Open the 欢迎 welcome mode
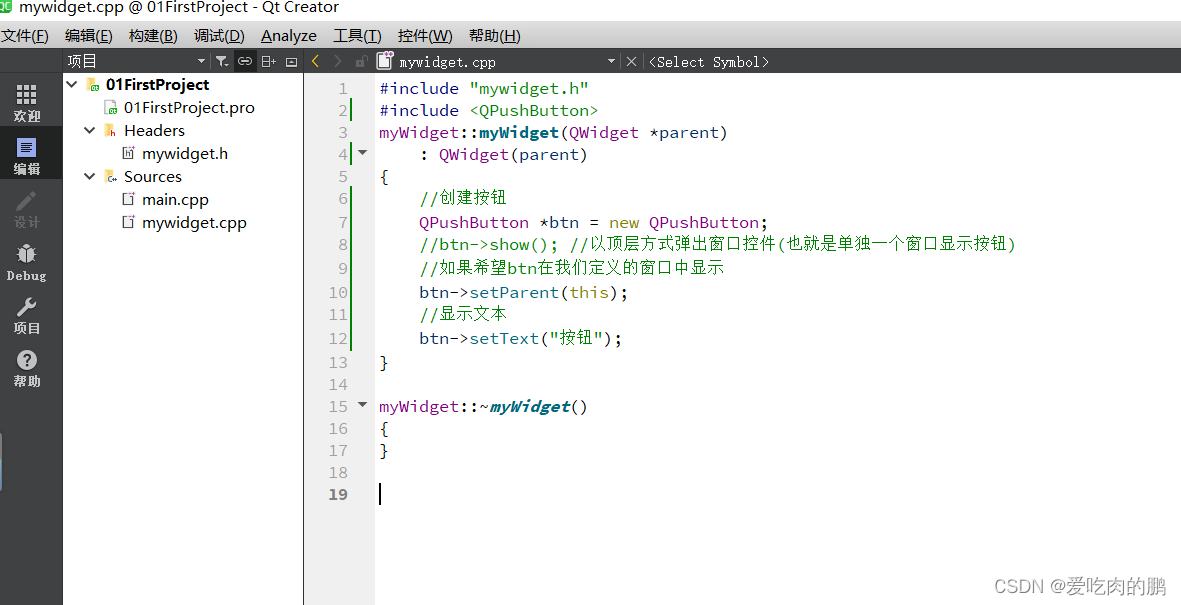 pyautogui.click(x=26, y=103)
